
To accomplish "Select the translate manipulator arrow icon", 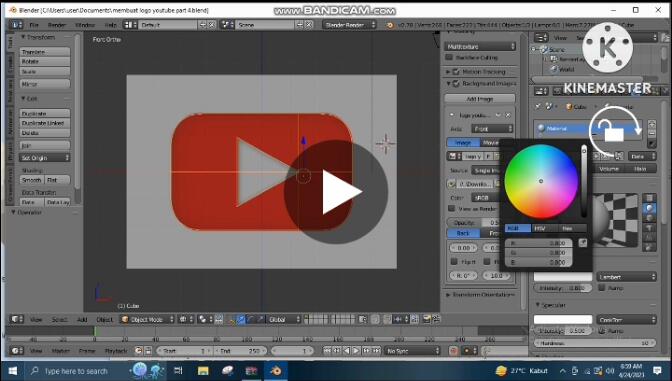I will [x=241, y=319].
